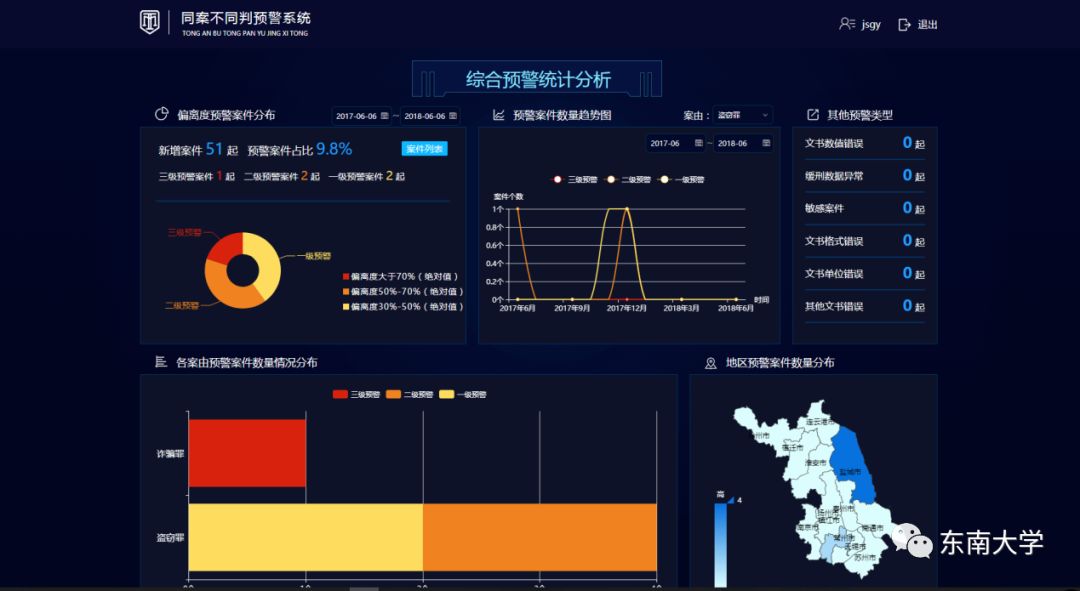Click the 综合预警统计分析 header tab
The height and width of the screenshot is (591, 1080).
pyautogui.click(x=539, y=79)
